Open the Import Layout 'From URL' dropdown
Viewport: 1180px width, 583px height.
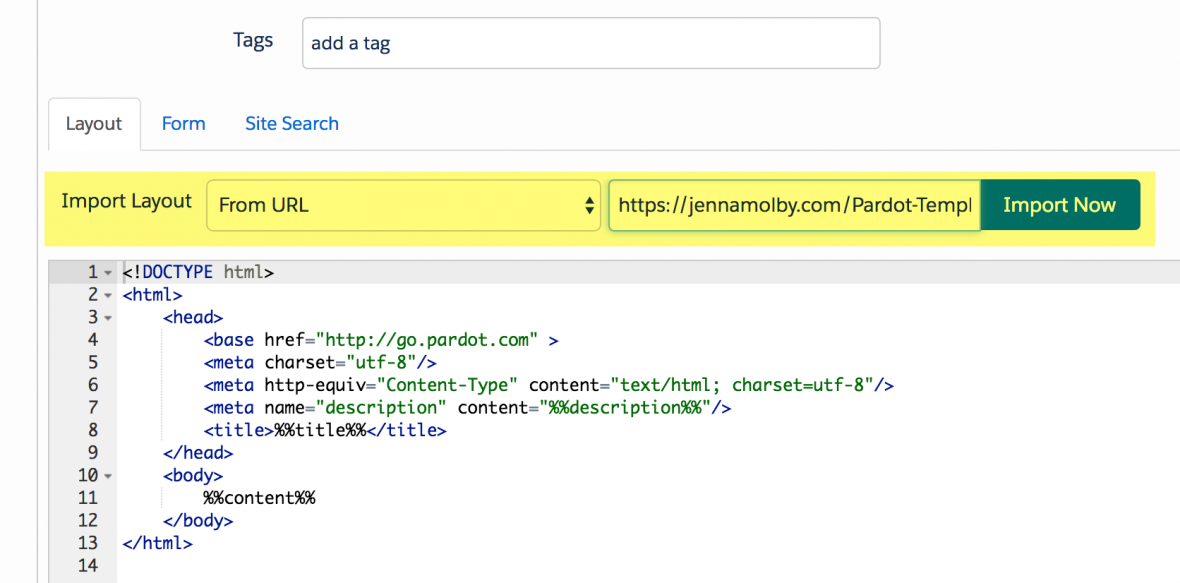click(403, 205)
